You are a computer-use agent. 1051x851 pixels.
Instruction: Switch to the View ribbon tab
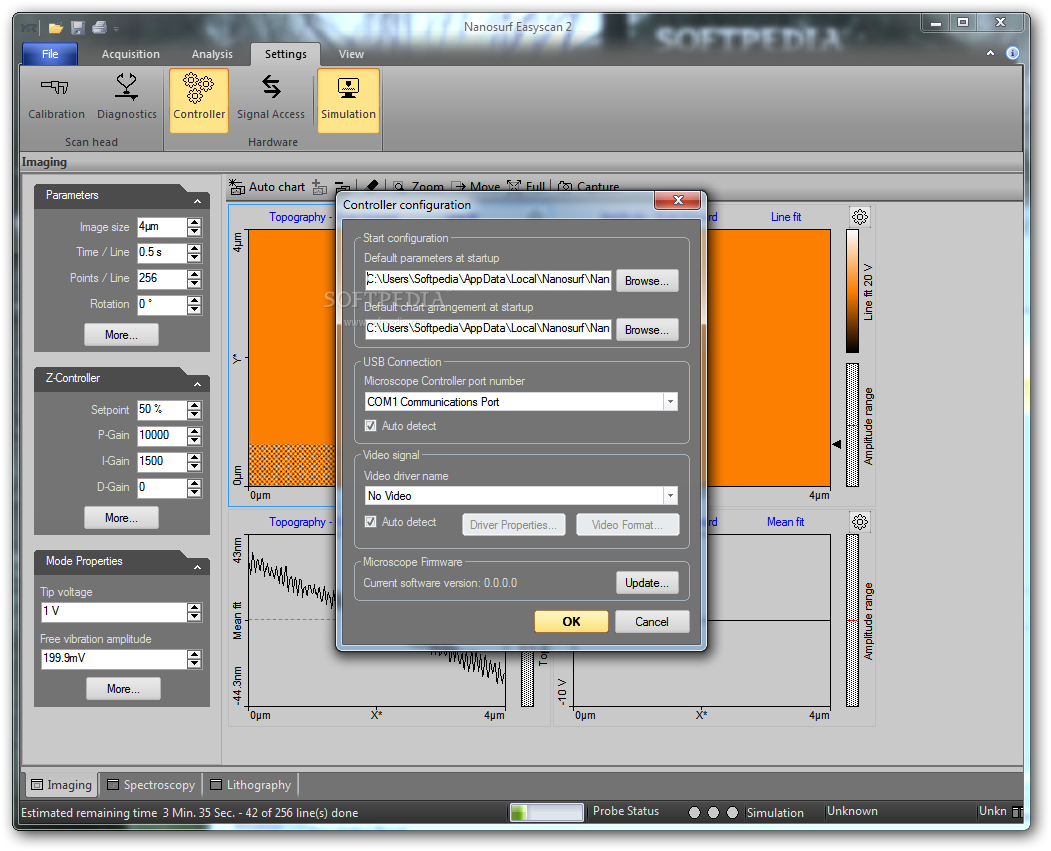click(x=351, y=54)
